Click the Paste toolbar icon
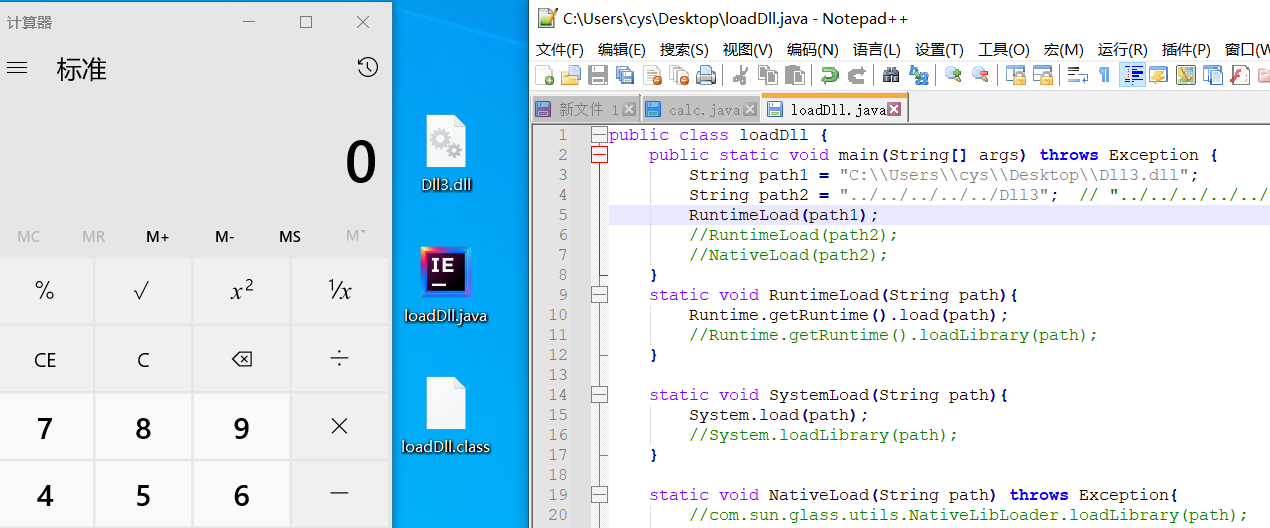The height and width of the screenshot is (528, 1270). pyautogui.click(x=795, y=75)
